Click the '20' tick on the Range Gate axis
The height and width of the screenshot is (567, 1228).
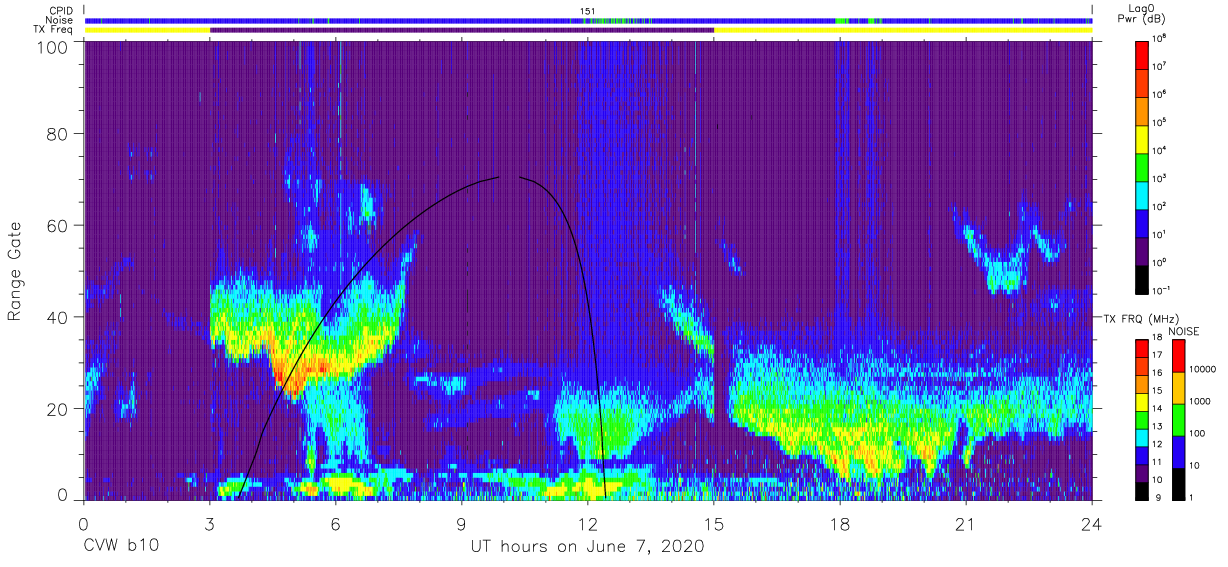[57, 409]
